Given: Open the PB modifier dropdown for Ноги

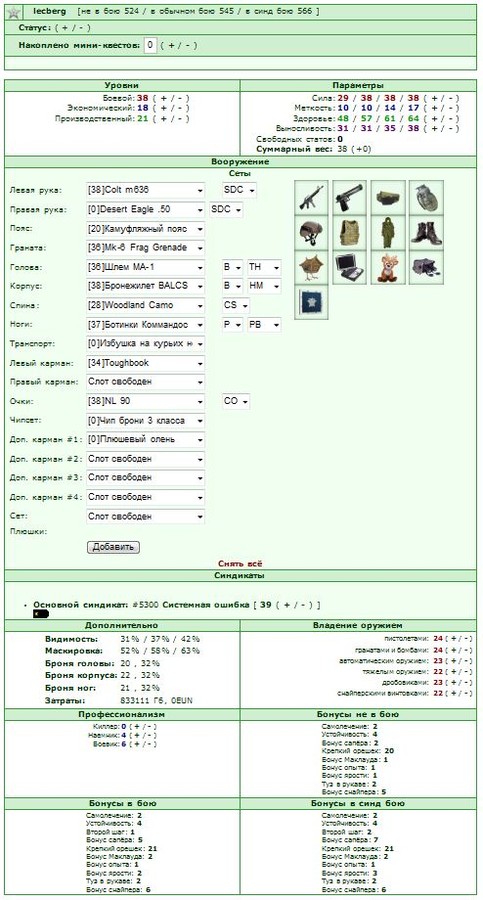Looking at the screenshot, I should click(x=264, y=325).
